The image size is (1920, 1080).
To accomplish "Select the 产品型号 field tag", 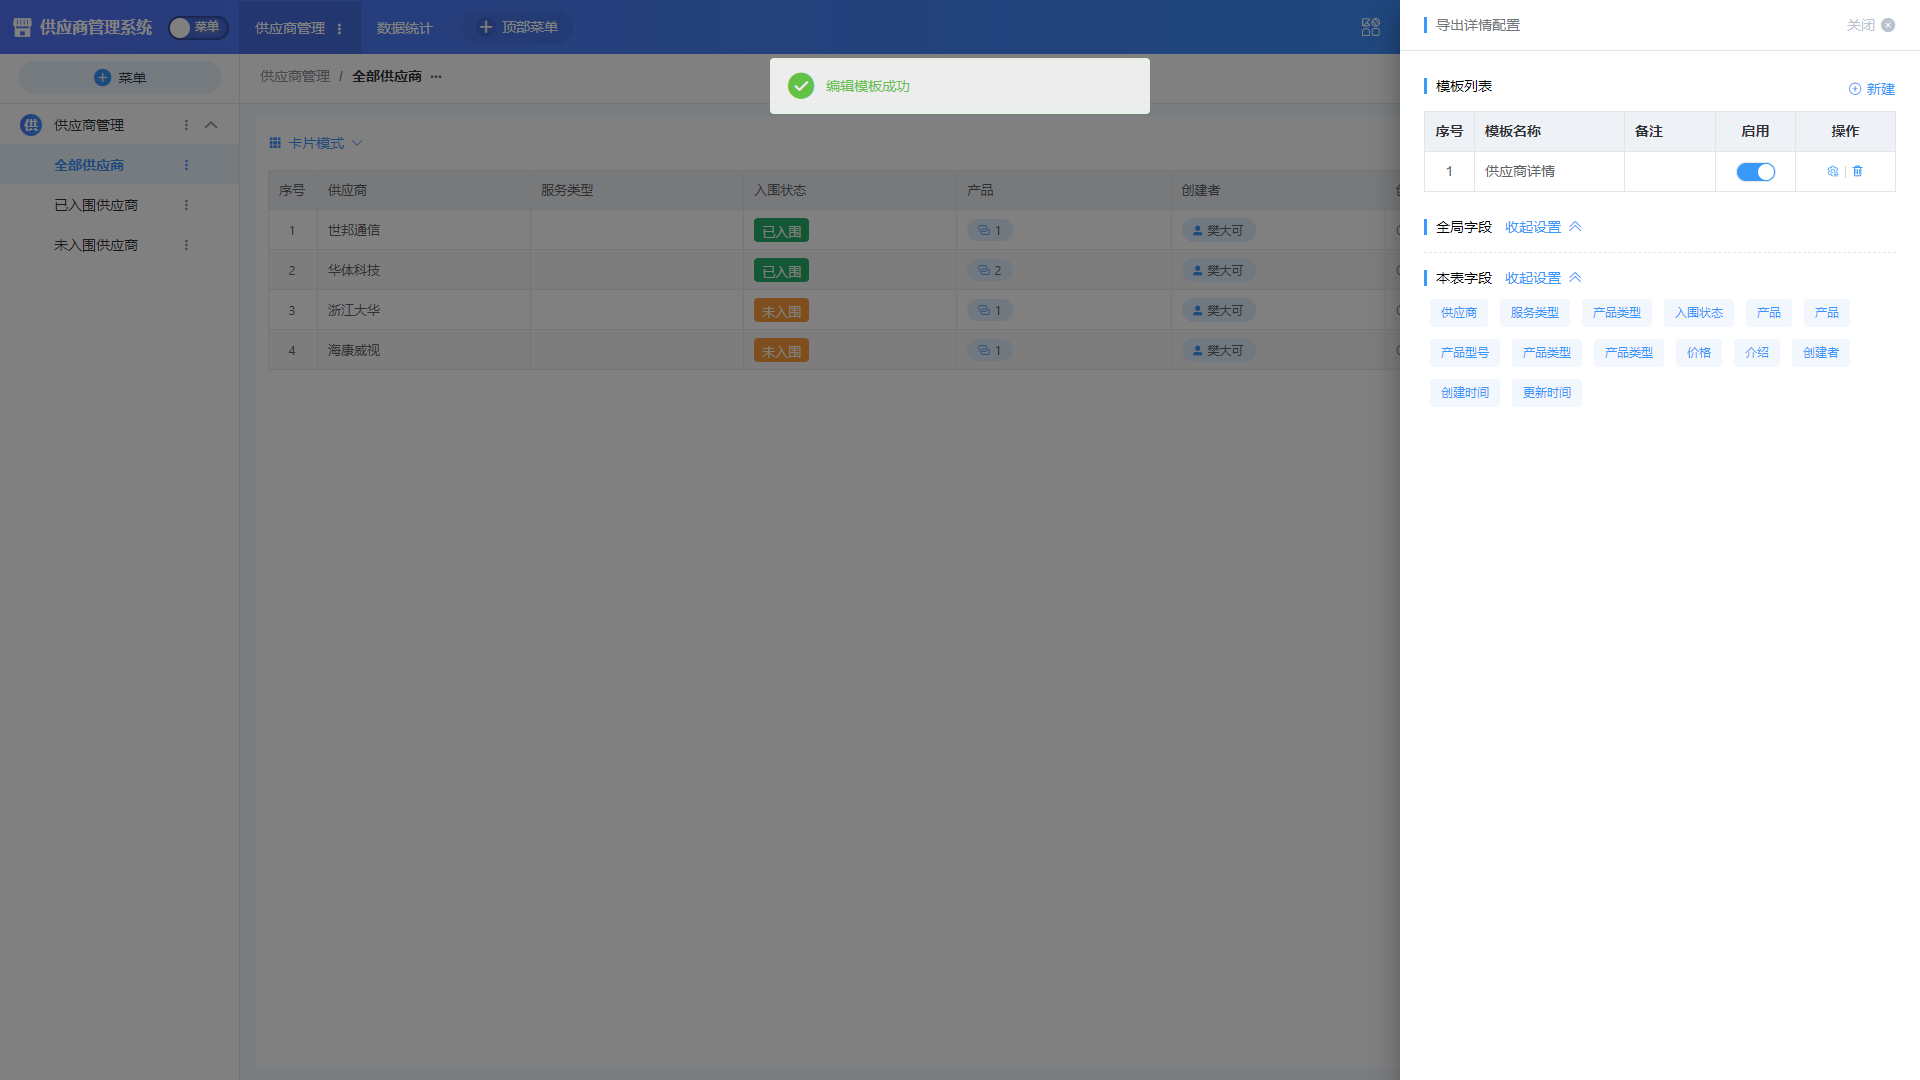I will 1465,353.
